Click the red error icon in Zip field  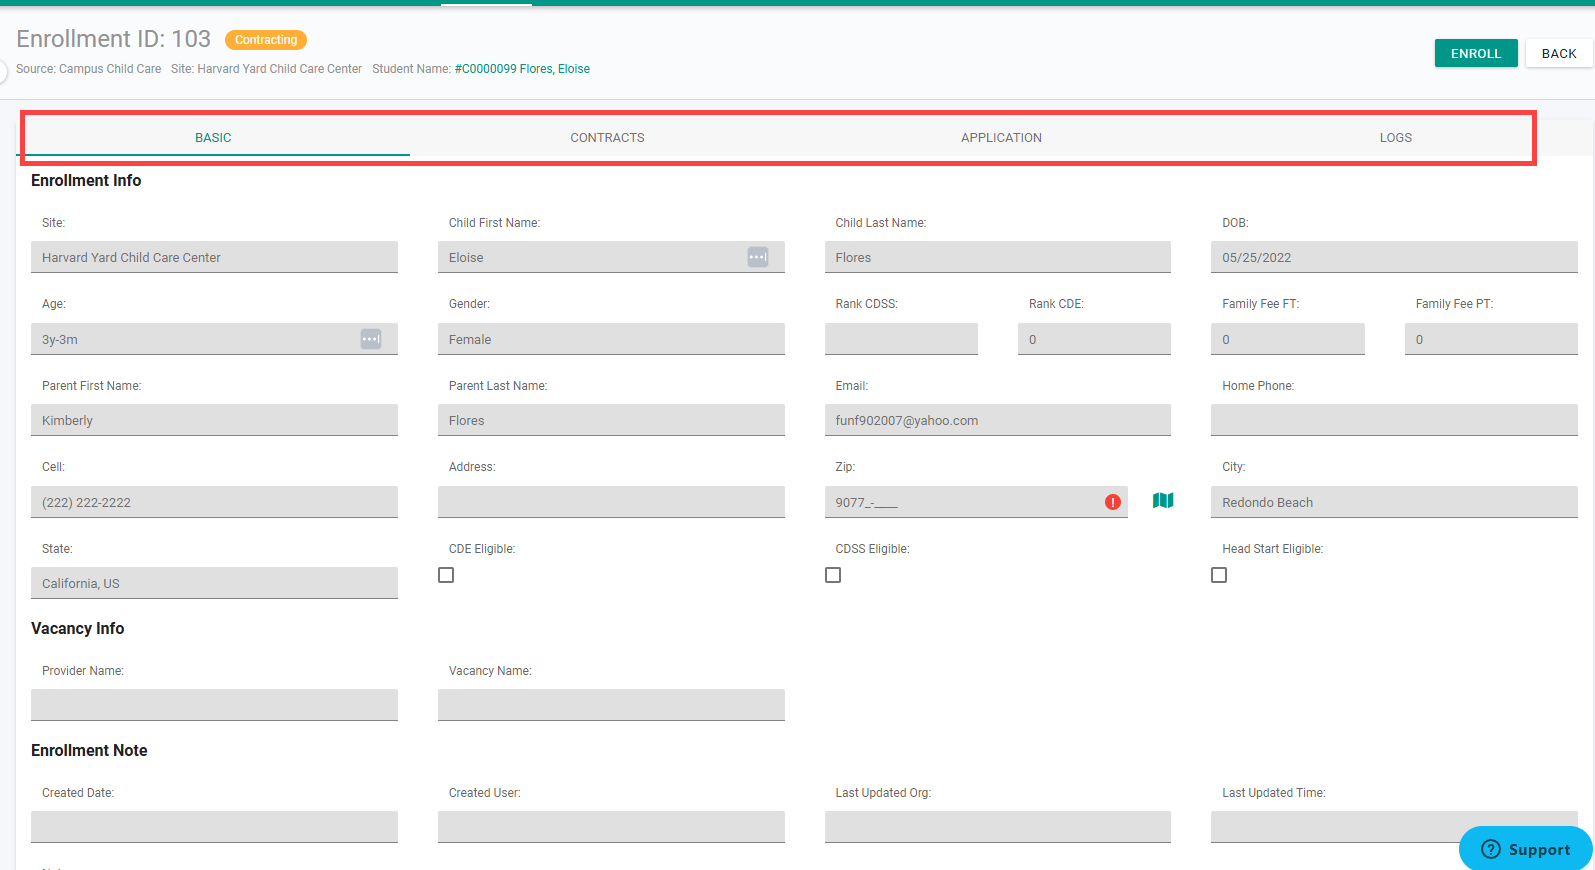pos(1113,502)
